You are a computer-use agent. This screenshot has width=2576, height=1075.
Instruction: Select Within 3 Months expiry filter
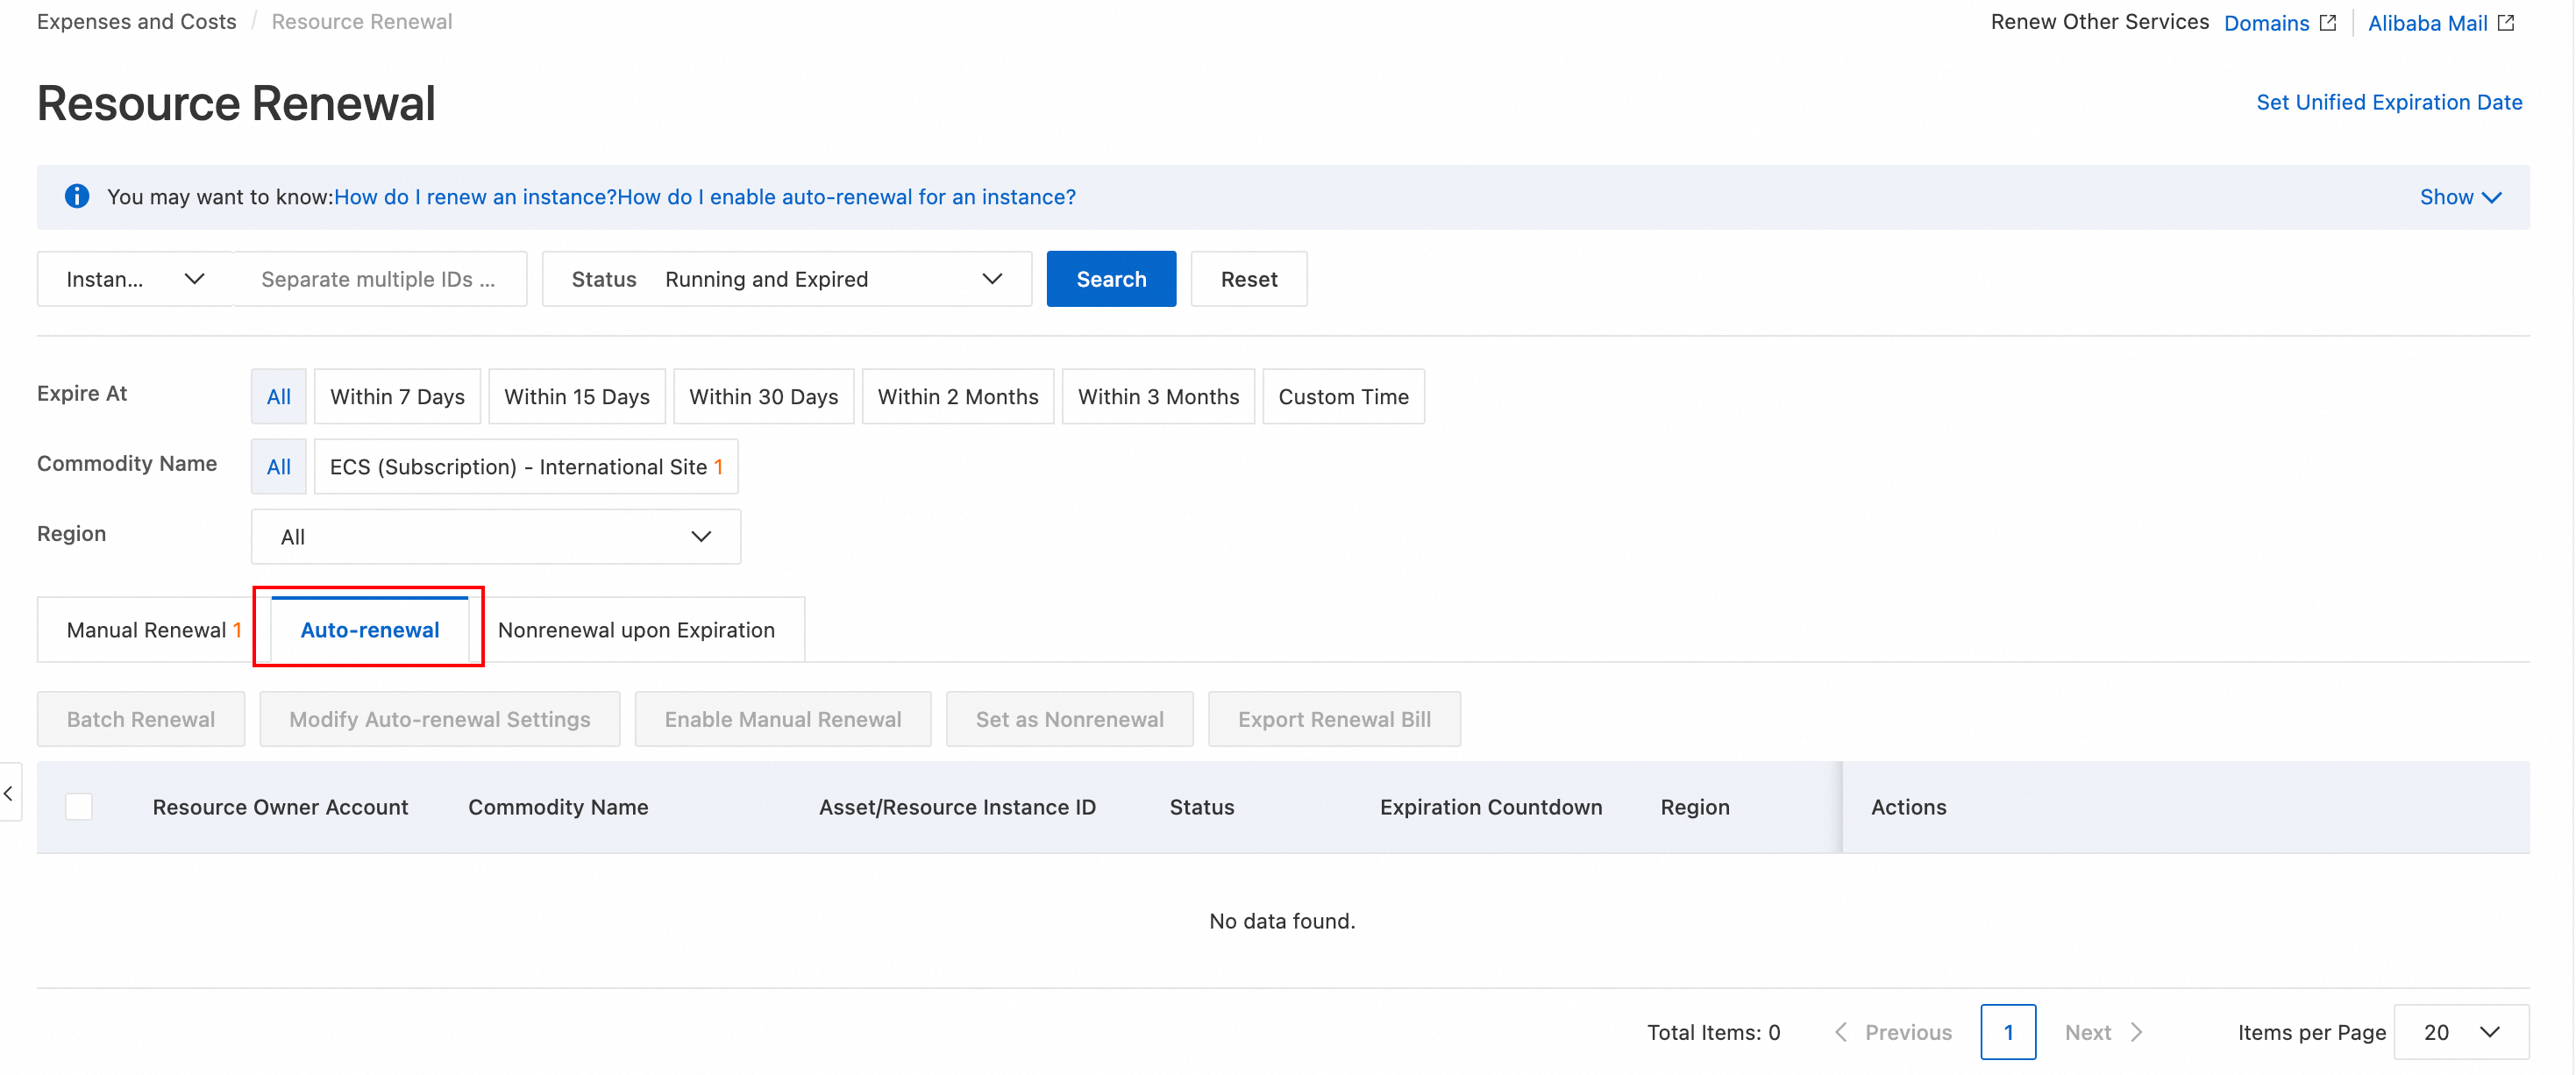[1157, 397]
